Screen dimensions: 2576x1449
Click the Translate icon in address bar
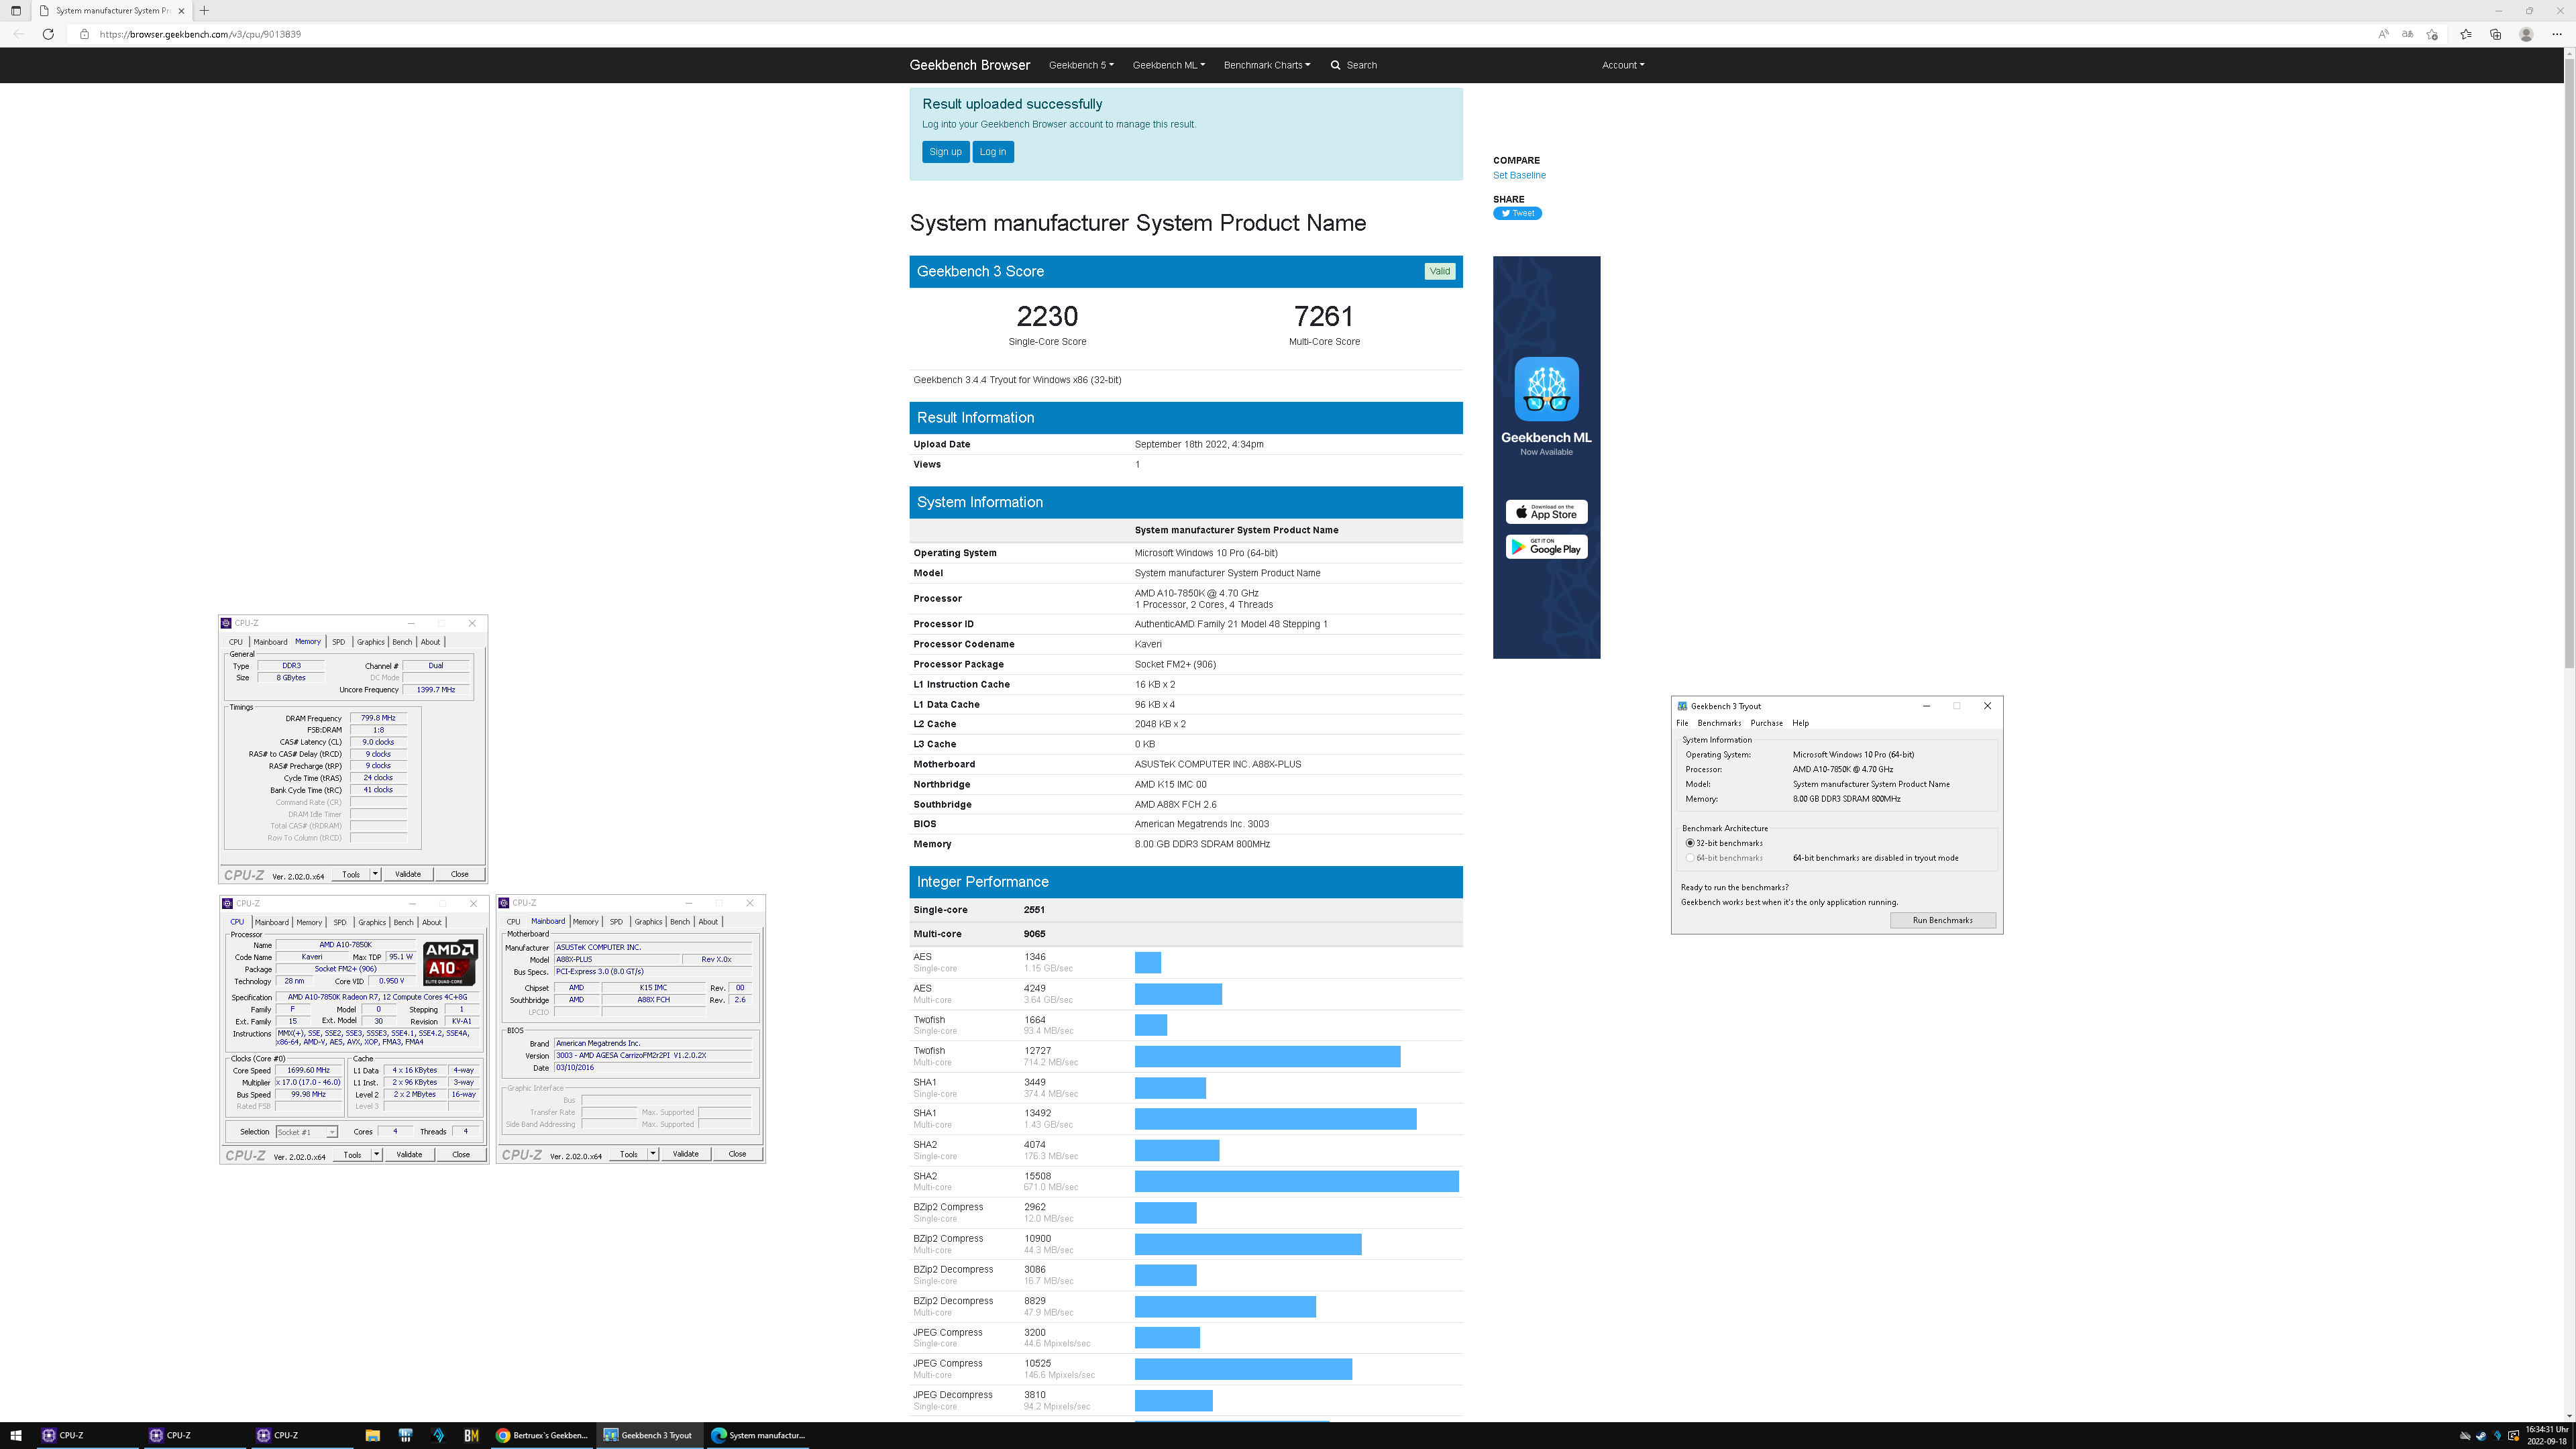(2407, 34)
